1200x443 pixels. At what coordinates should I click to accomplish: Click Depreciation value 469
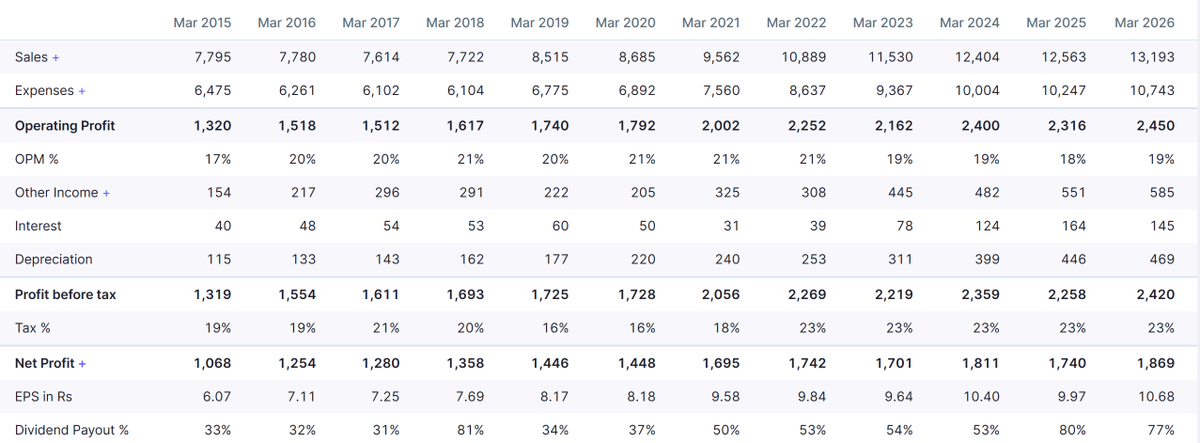point(1163,259)
